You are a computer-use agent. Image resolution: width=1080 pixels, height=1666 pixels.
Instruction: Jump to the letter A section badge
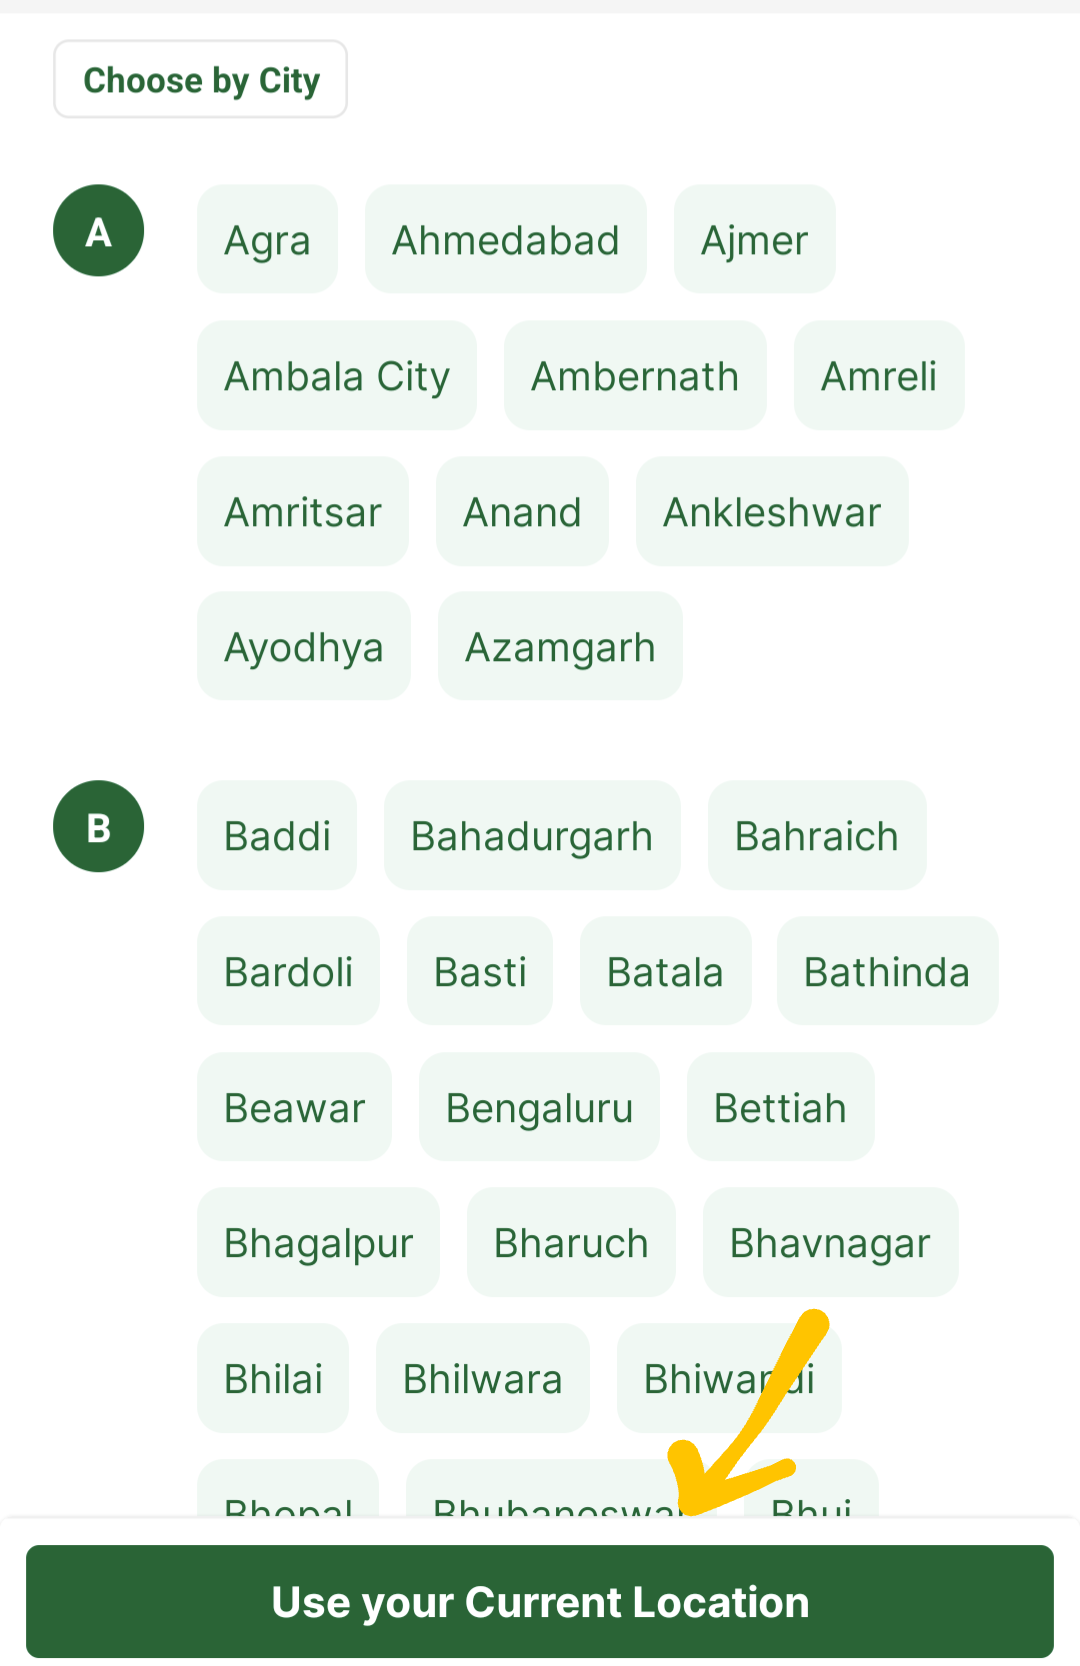(98, 231)
